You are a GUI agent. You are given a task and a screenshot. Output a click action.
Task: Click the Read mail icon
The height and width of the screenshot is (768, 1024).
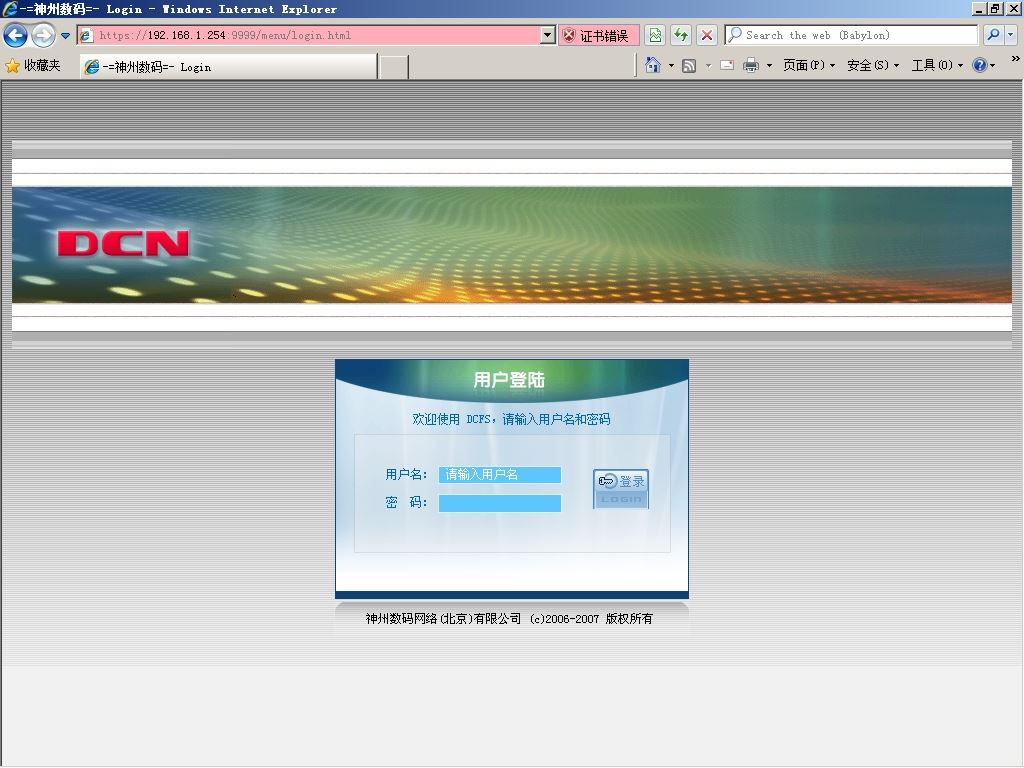pyautogui.click(x=727, y=65)
